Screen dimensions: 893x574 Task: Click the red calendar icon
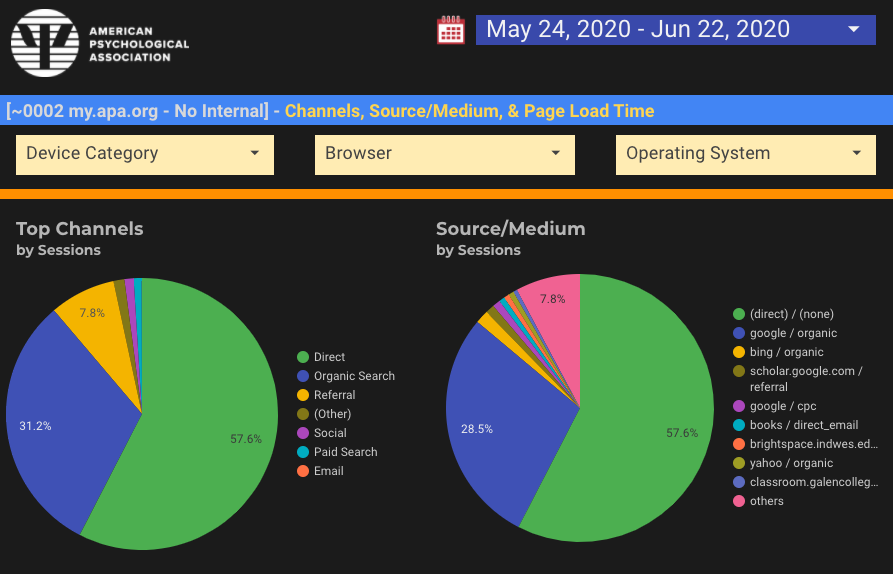pos(451,30)
